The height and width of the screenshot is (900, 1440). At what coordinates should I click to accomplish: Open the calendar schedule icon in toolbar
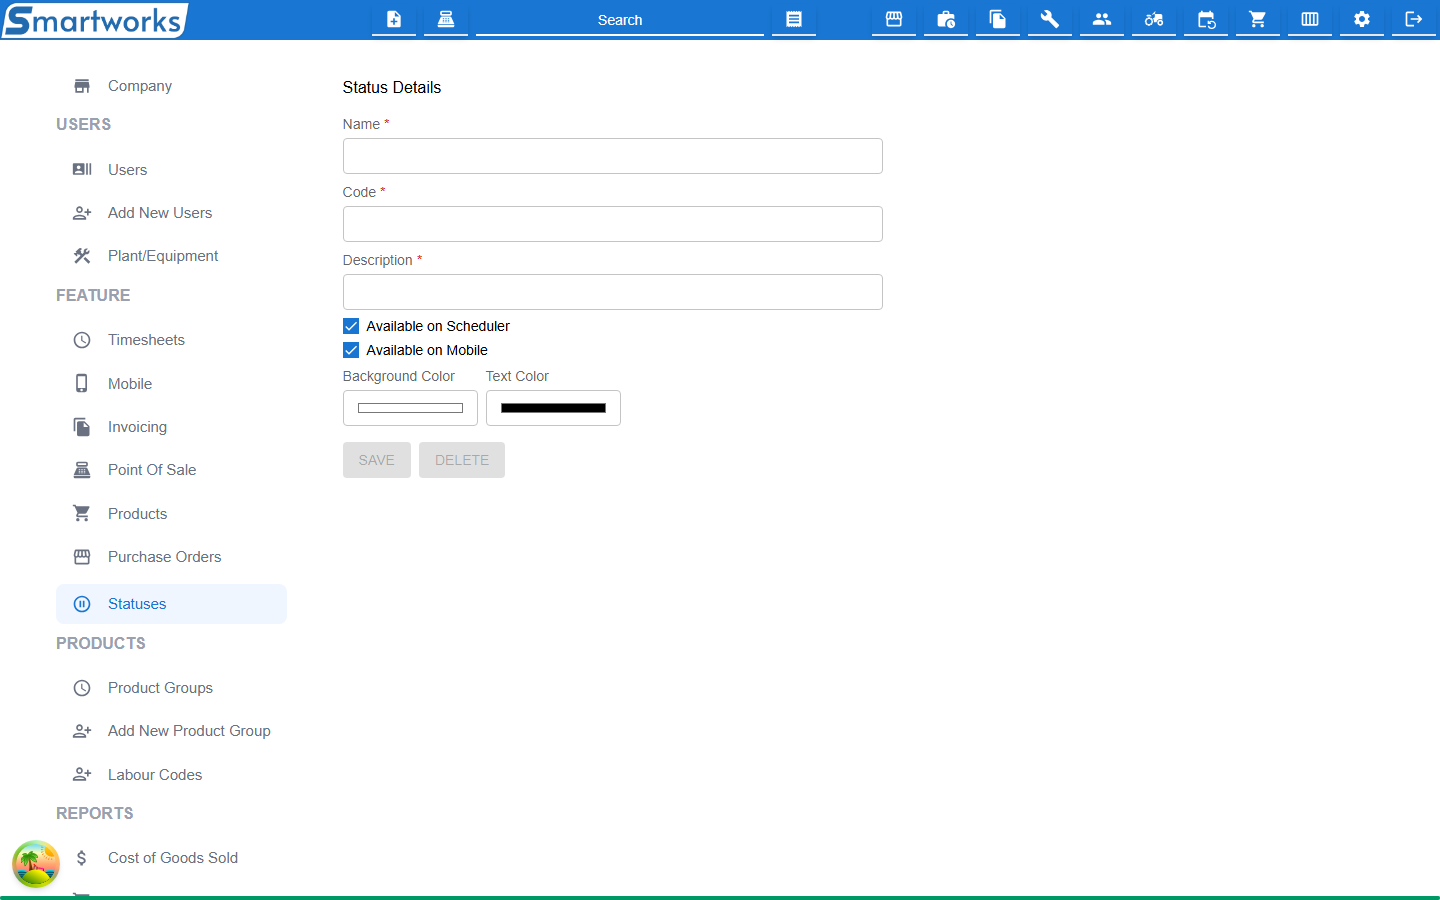(1206, 19)
